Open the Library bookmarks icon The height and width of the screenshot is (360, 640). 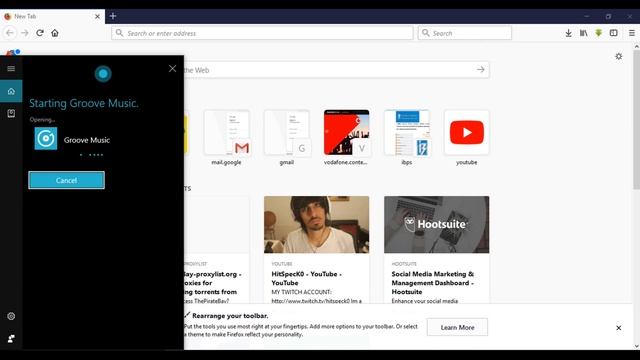click(x=584, y=33)
